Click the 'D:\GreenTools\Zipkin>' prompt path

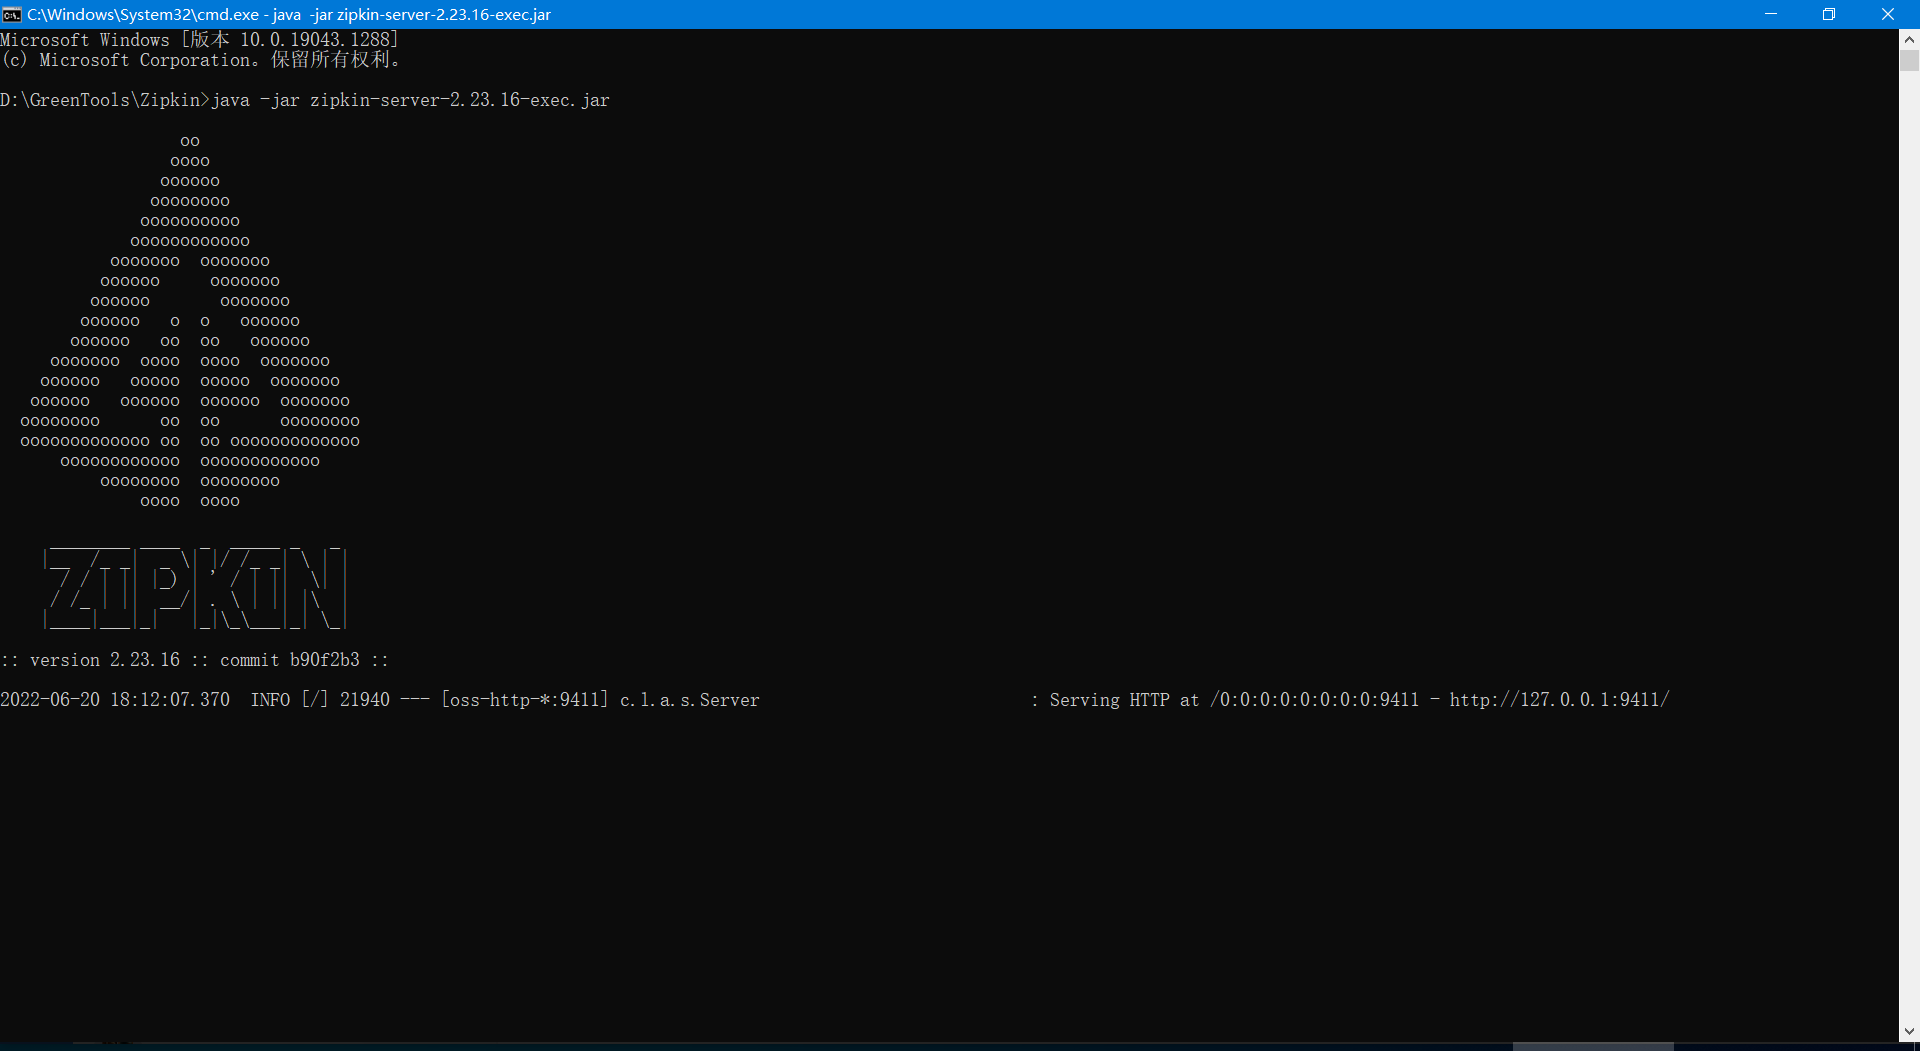(105, 100)
